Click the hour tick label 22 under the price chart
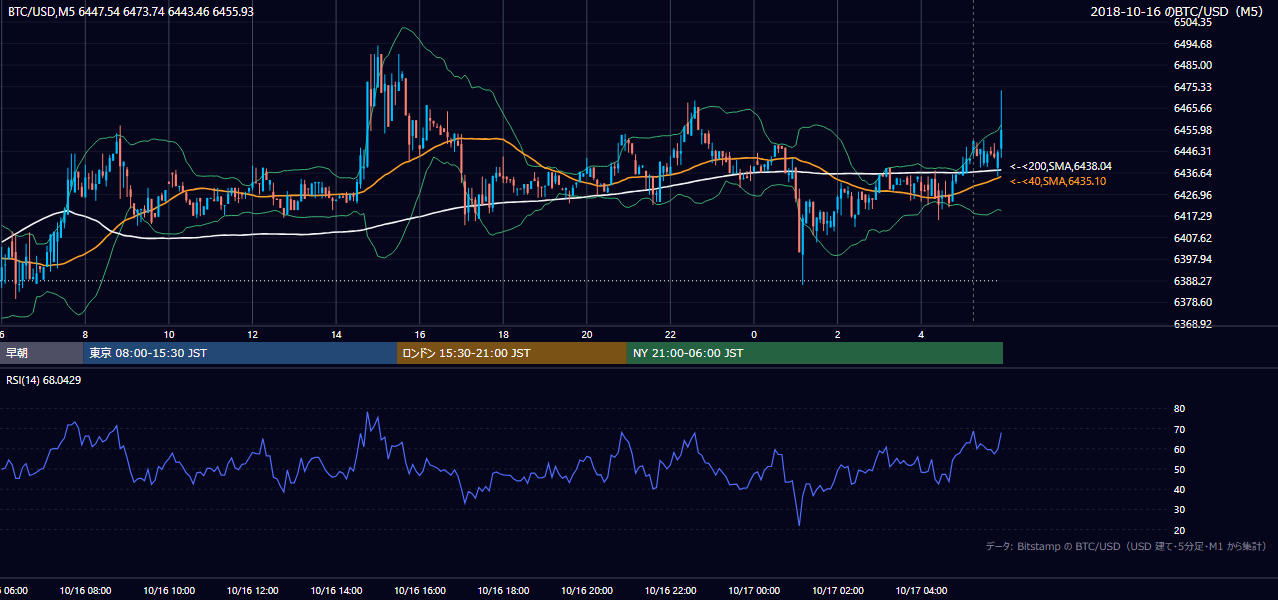This screenshot has width=1278, height=600. point(670,334)
